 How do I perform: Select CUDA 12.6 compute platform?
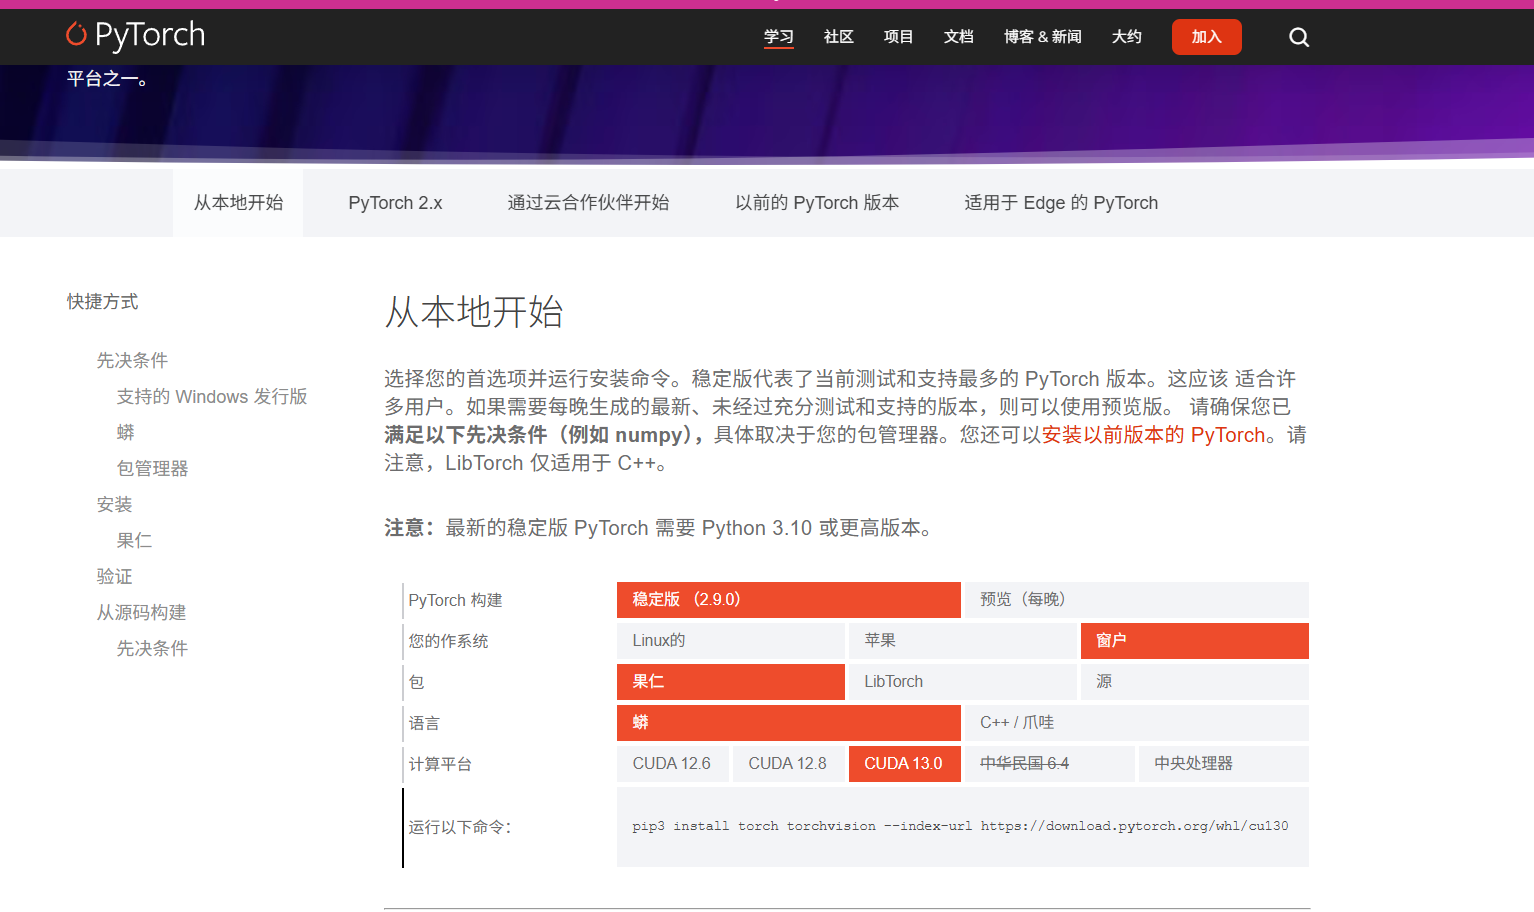tap(673, 764)
